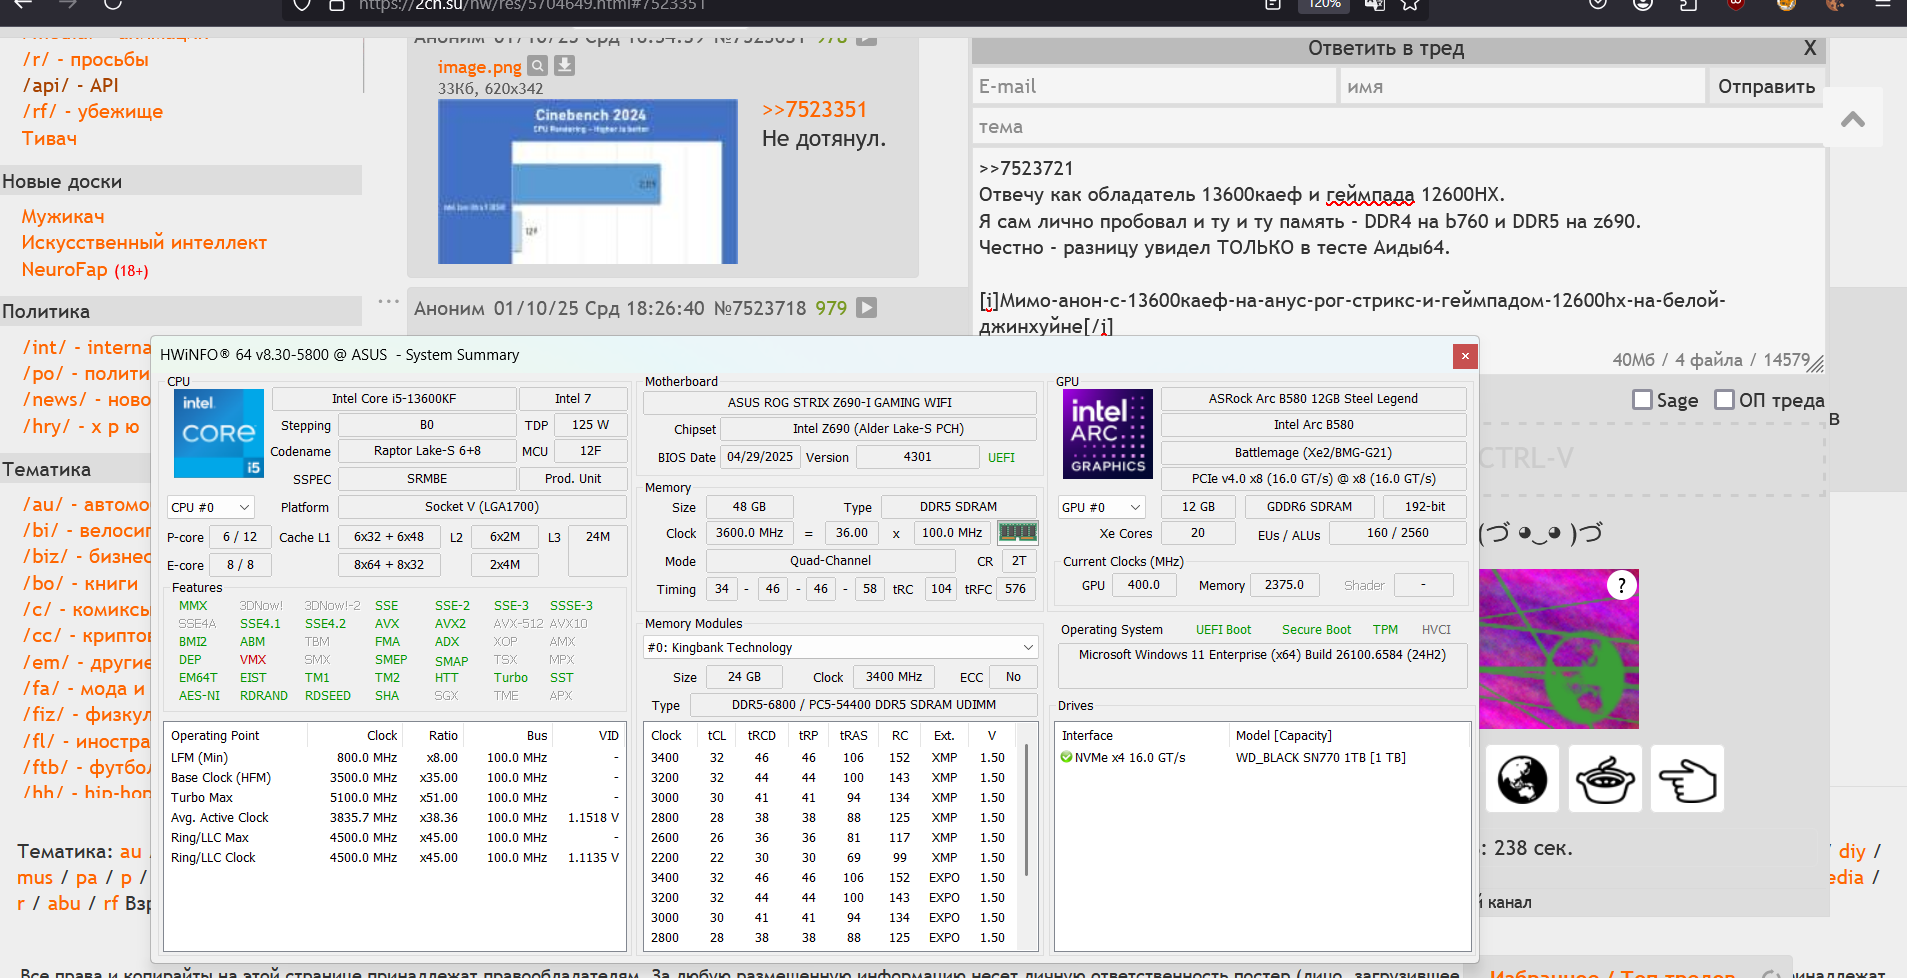Click the arrow icon on post №7523718
This screenshot has height=978, width=1907.
pyautogui.click(x=867, y=308)
